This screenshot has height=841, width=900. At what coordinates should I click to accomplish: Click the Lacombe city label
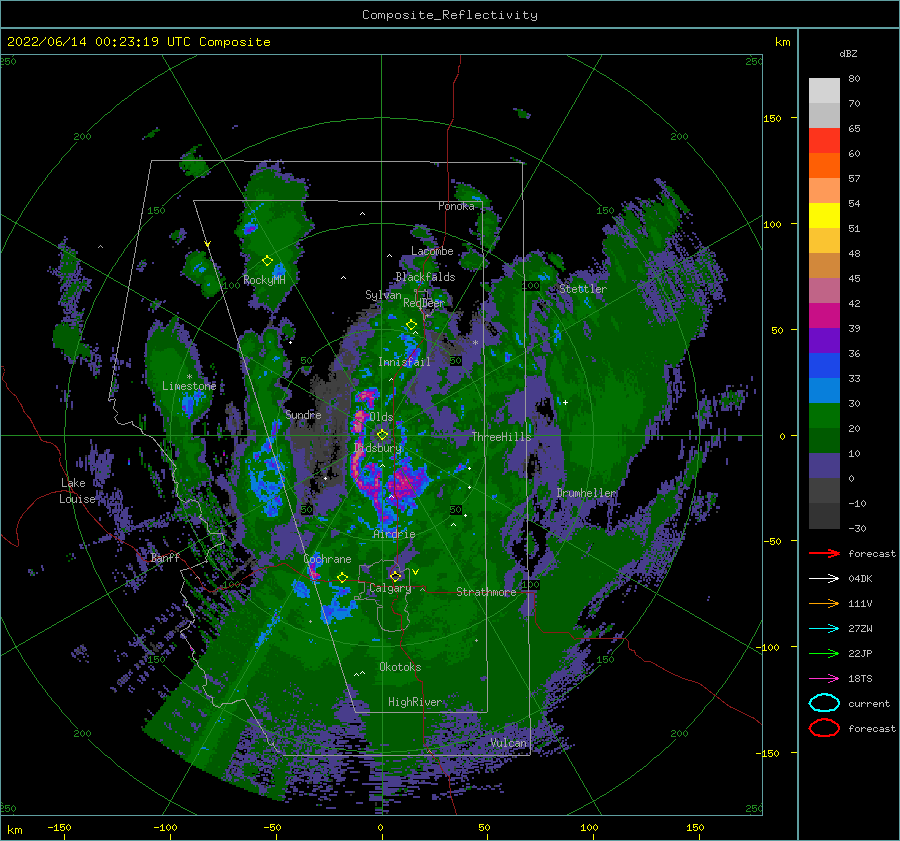tap(432, 251)
